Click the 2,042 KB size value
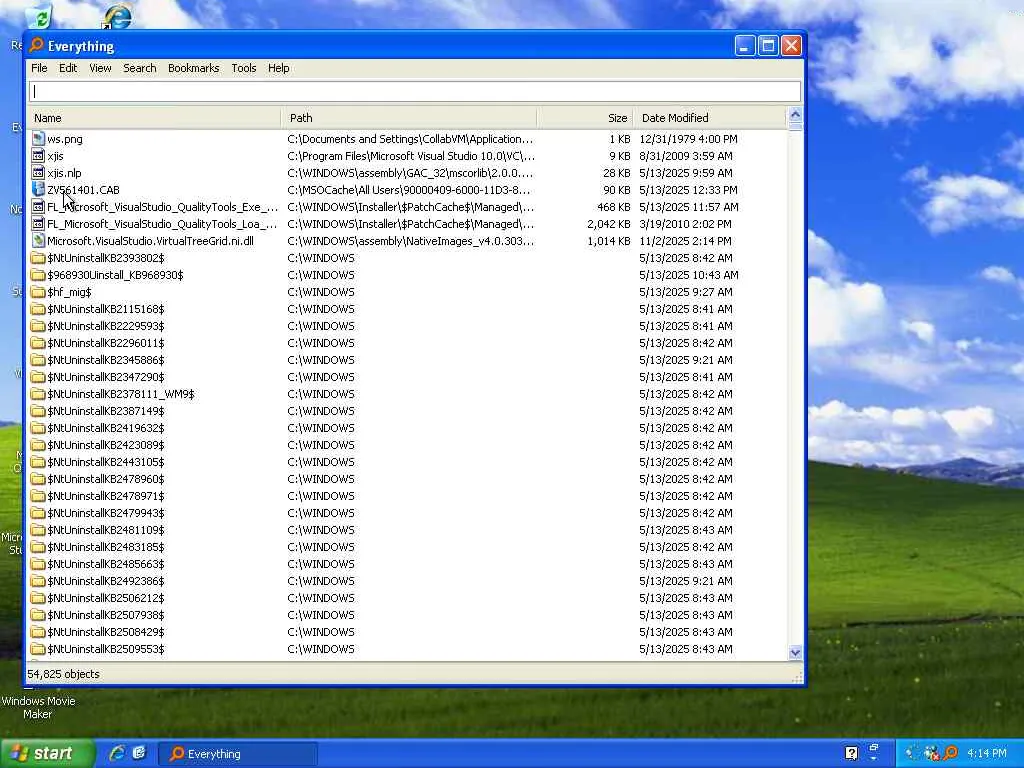The width and height of the screenshot is (1024, 768). pyautogui.click(x=609, y=224)
